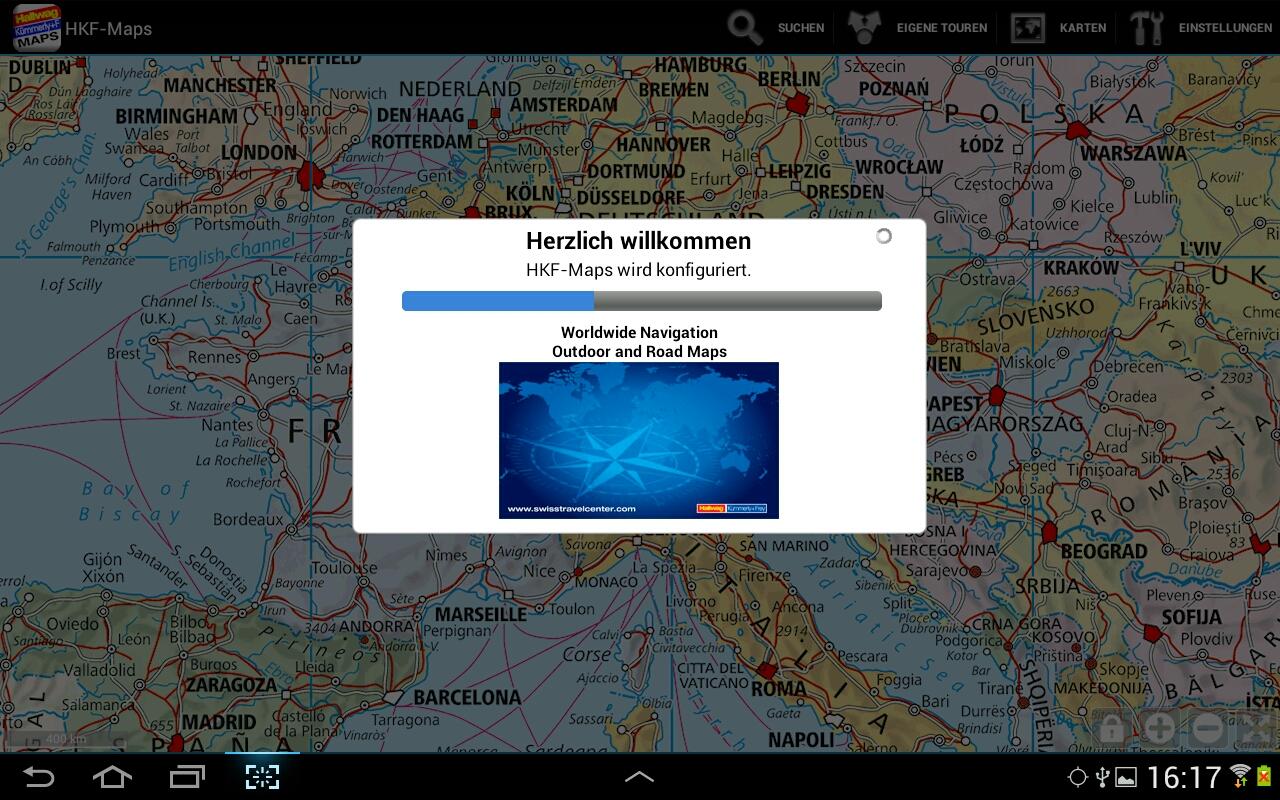Tap the USB connection status icon
The image size is (1280, 800).
pyautogui.click(x=1102, y=777)
